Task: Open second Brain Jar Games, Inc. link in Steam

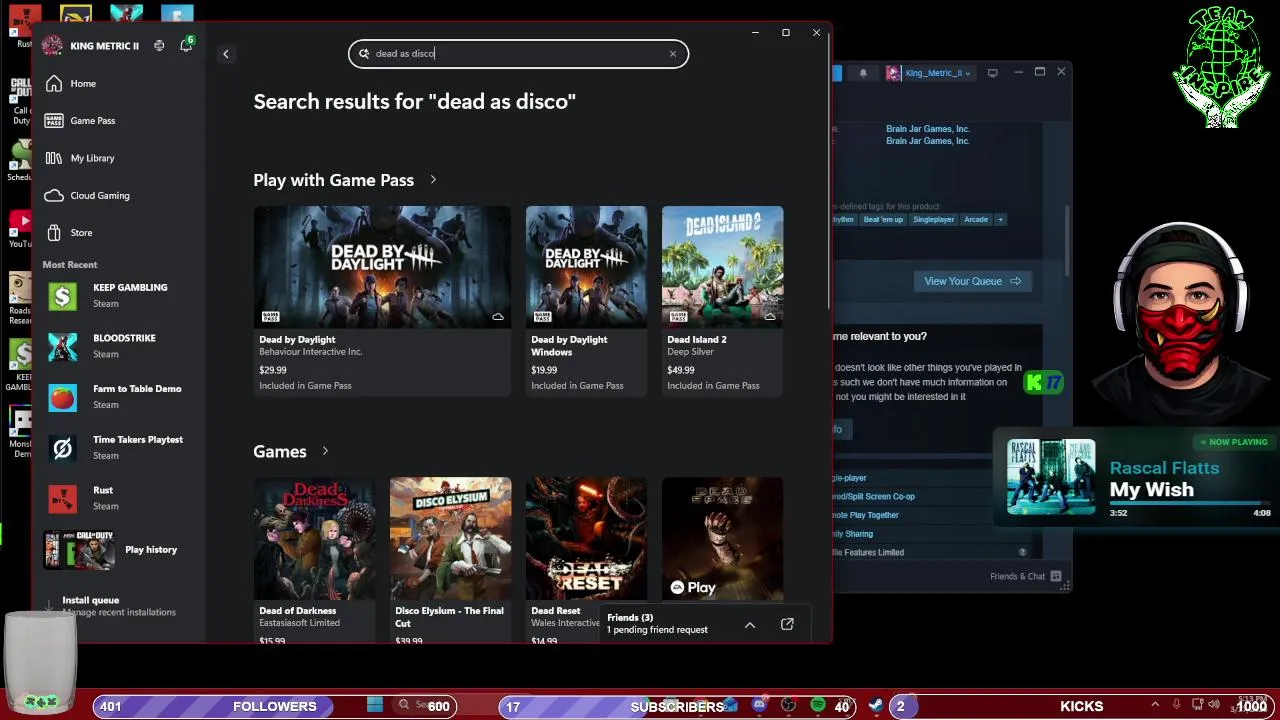Action: (927, 141)
